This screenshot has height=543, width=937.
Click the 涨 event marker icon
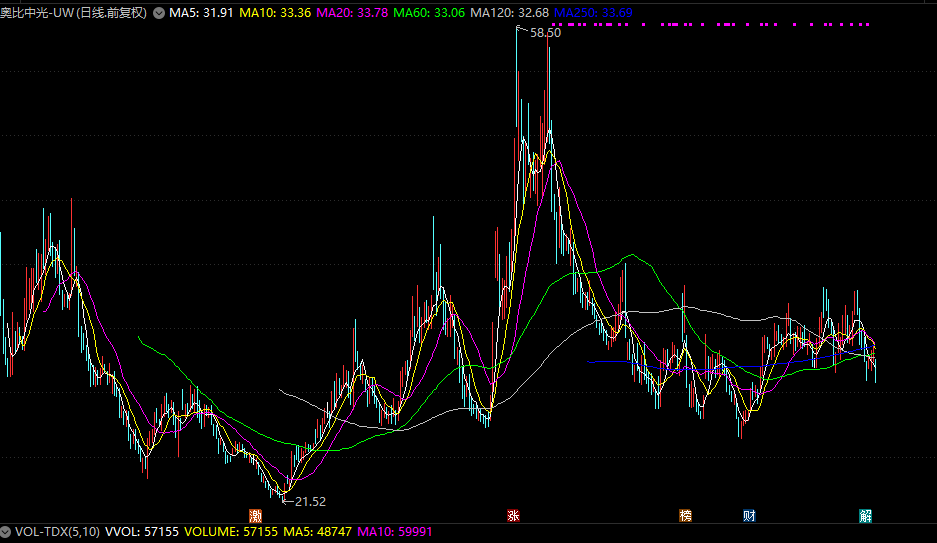coord(513,515)
